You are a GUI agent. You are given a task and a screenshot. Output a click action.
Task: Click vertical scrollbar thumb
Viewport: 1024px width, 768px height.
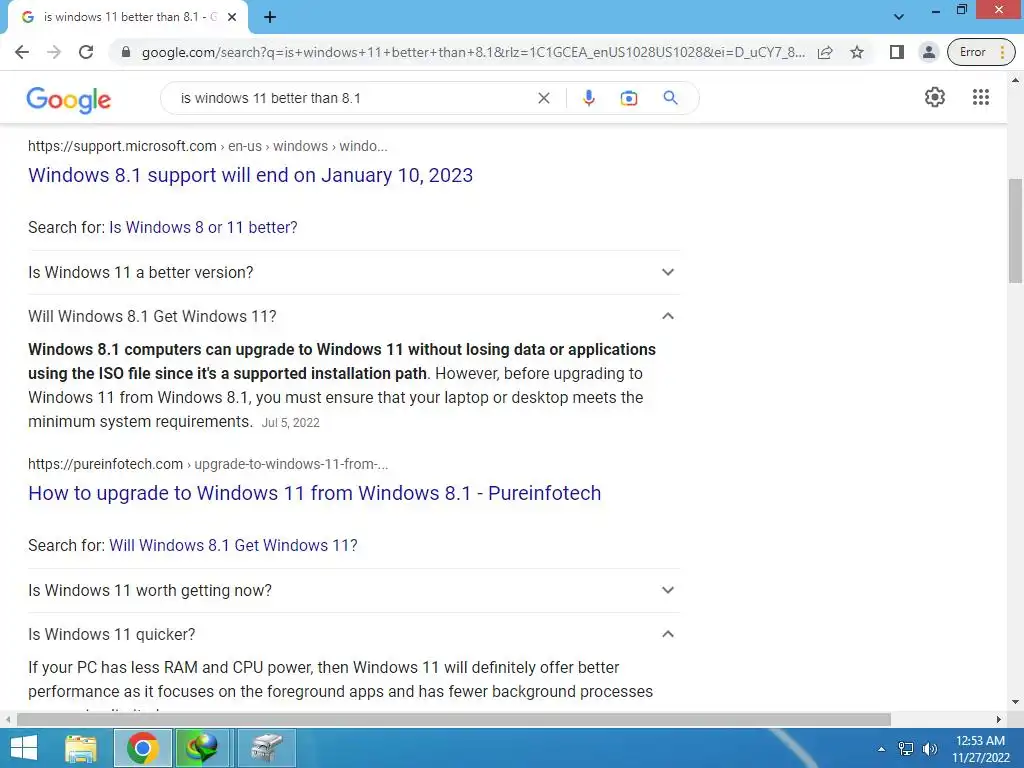coord(1015,230)
